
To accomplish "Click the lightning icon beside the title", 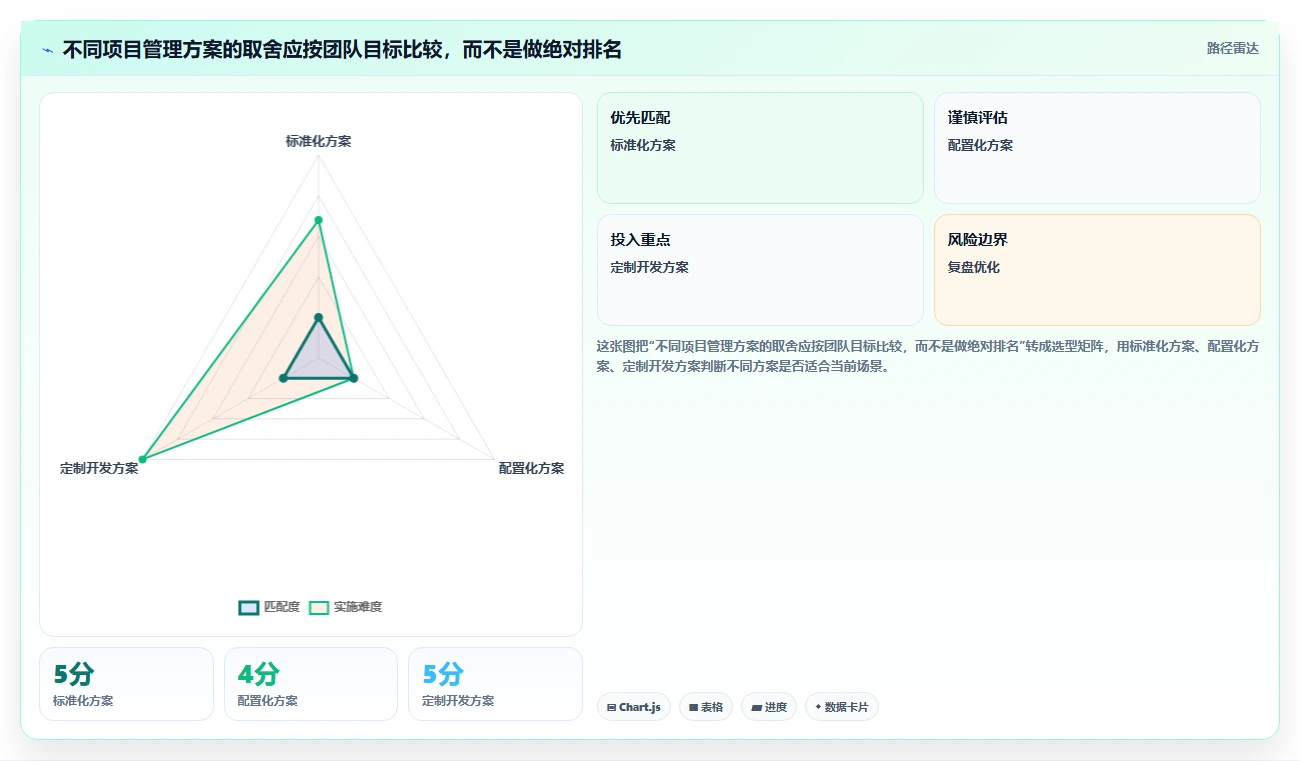I will 47,50.
